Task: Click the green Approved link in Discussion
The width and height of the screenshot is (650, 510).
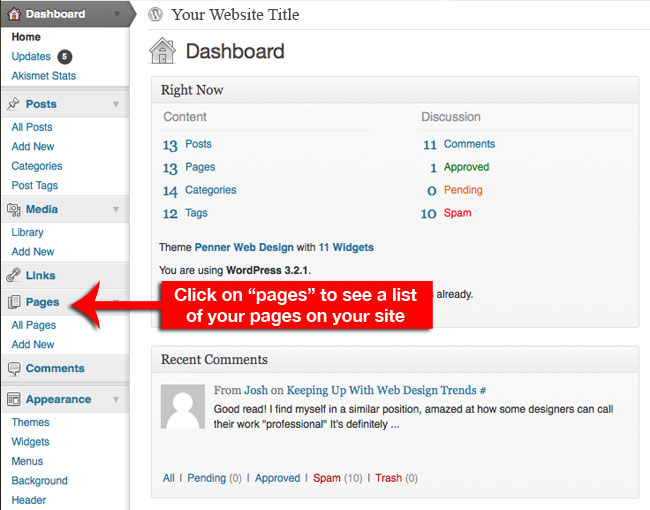Action: point(466,167)
